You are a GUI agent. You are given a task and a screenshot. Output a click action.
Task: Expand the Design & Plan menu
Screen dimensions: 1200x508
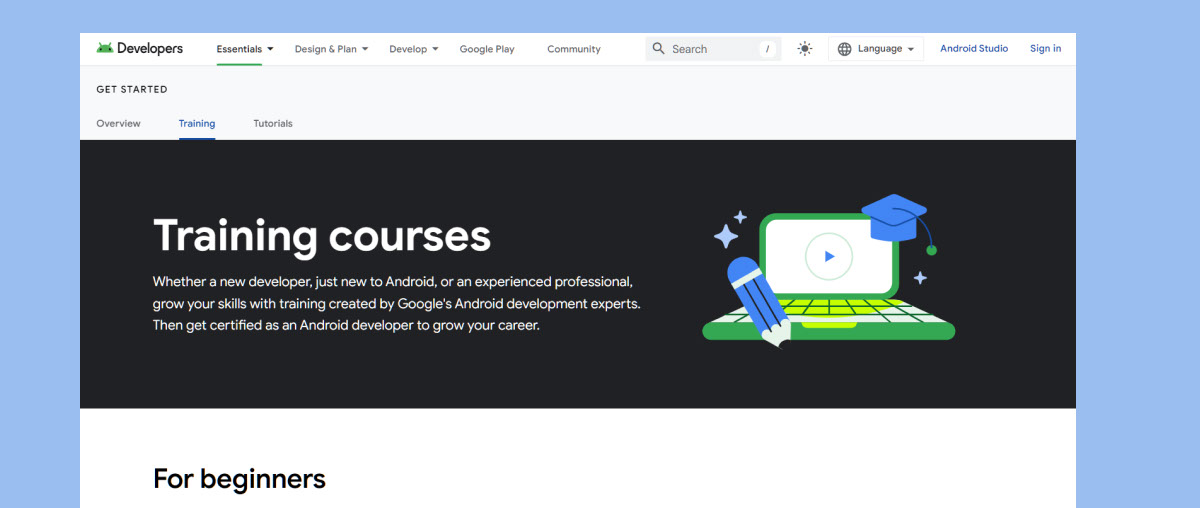coord(332,49)
